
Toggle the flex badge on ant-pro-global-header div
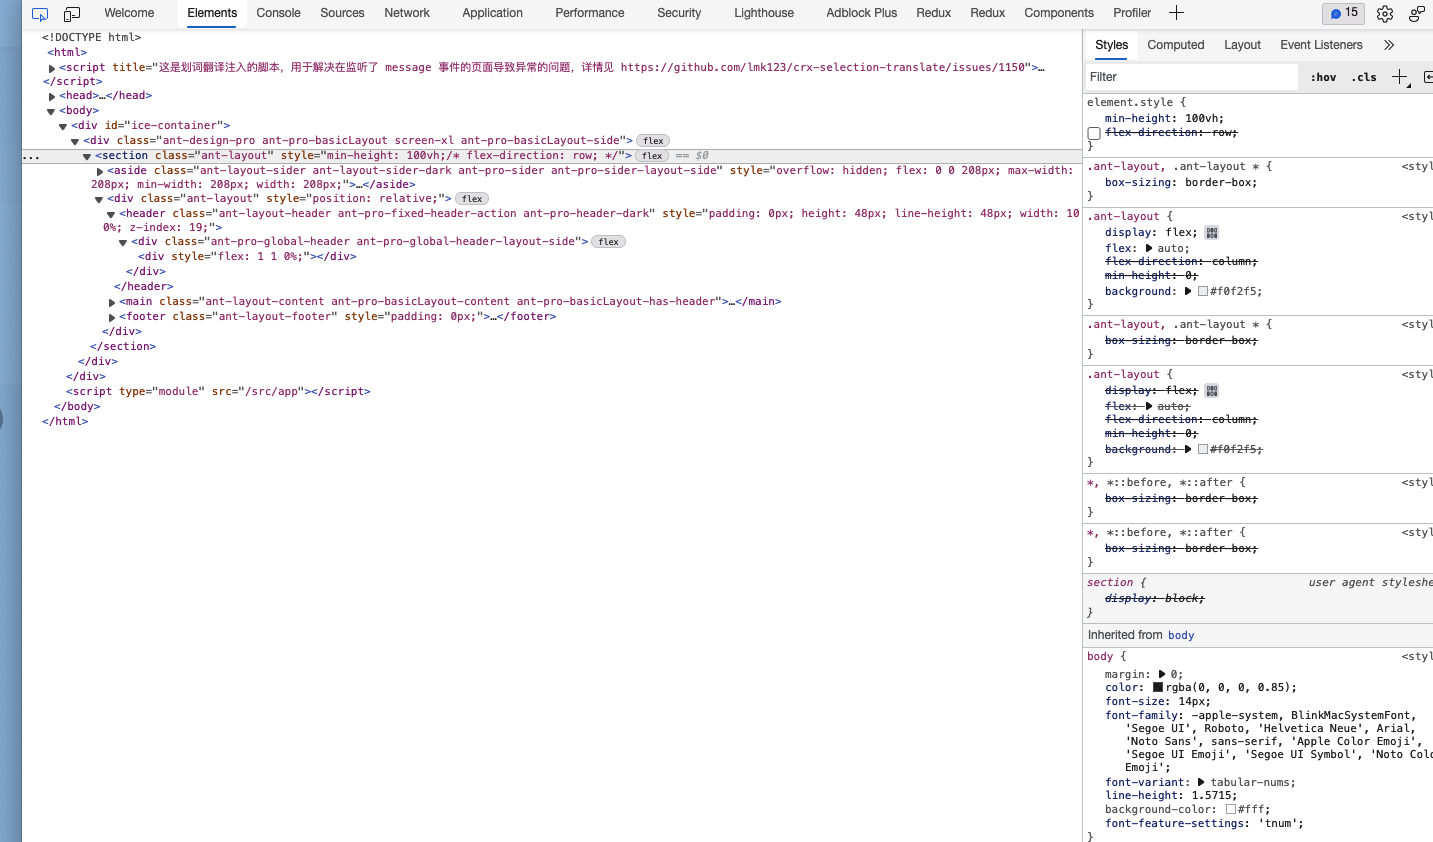[608, 241]
